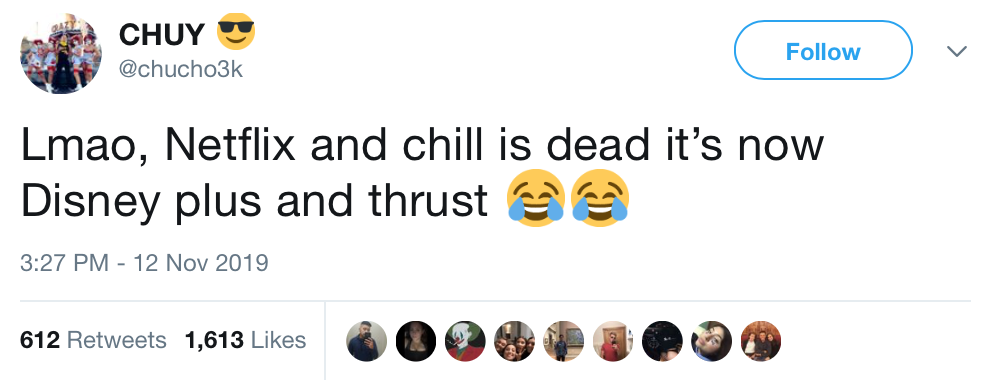Image resolution: width=996 pixels, height=380 pixels.
Task: Open liker avatar with dark black background portrait
Action: (416, 341)
